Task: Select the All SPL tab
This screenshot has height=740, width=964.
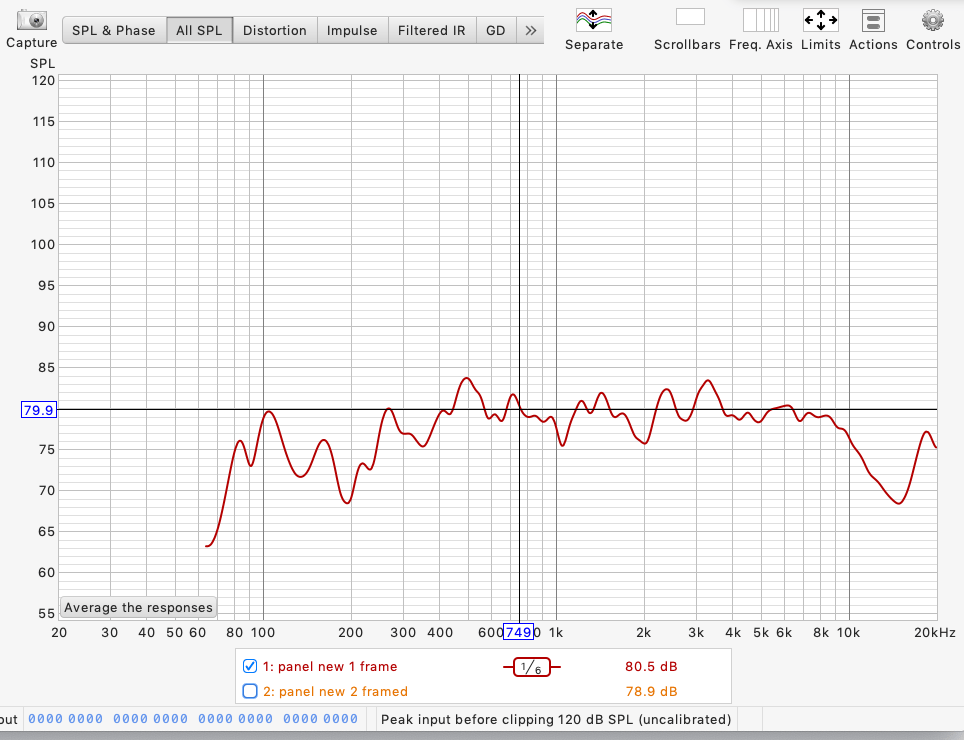Action: click(199, 30)
